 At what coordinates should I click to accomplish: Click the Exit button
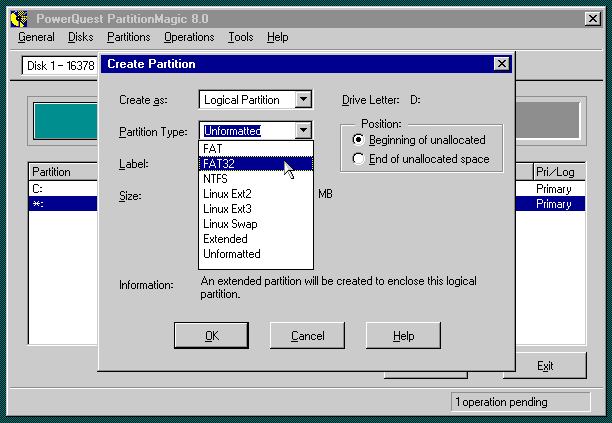544,366
